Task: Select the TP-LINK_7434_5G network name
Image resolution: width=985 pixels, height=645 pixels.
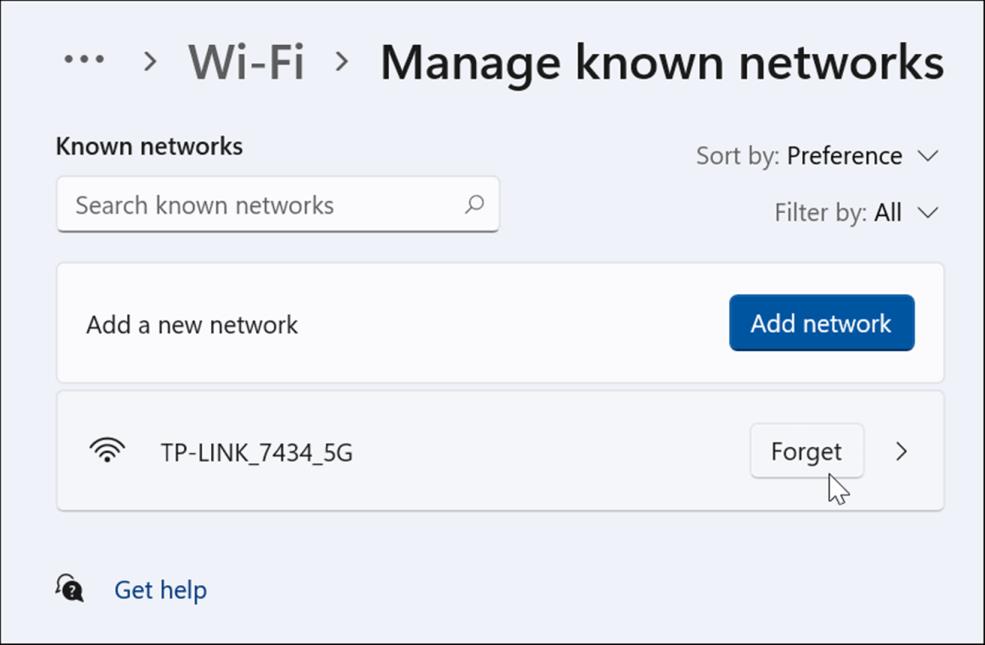Action: pos(256,452)
